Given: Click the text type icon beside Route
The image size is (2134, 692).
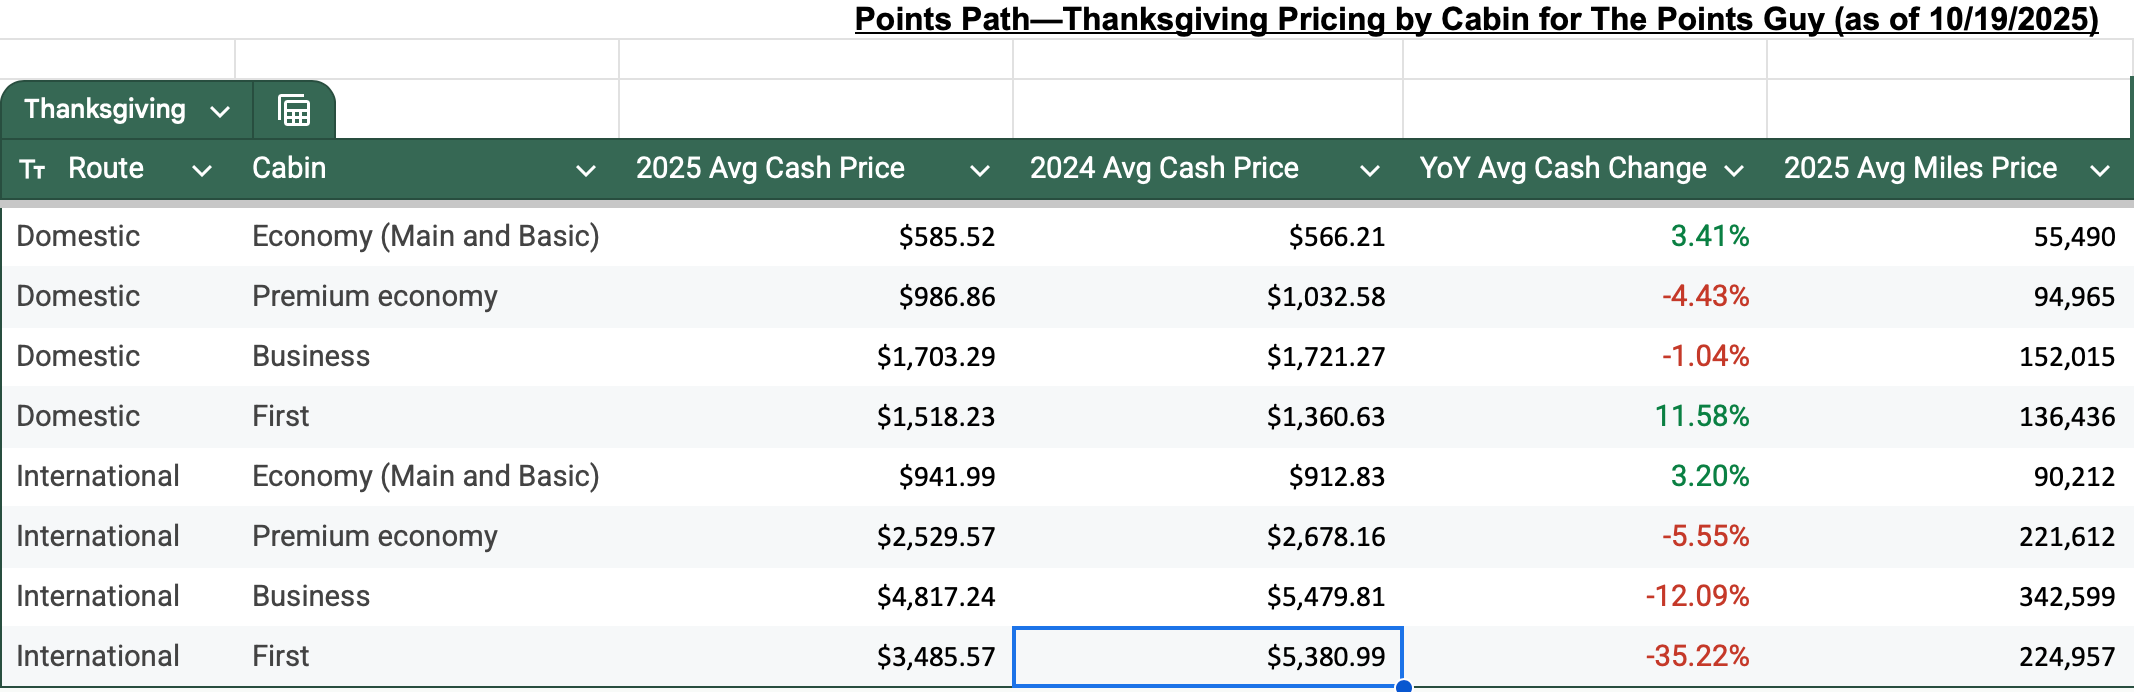Looking at the screenshot, I should point(32,170).
